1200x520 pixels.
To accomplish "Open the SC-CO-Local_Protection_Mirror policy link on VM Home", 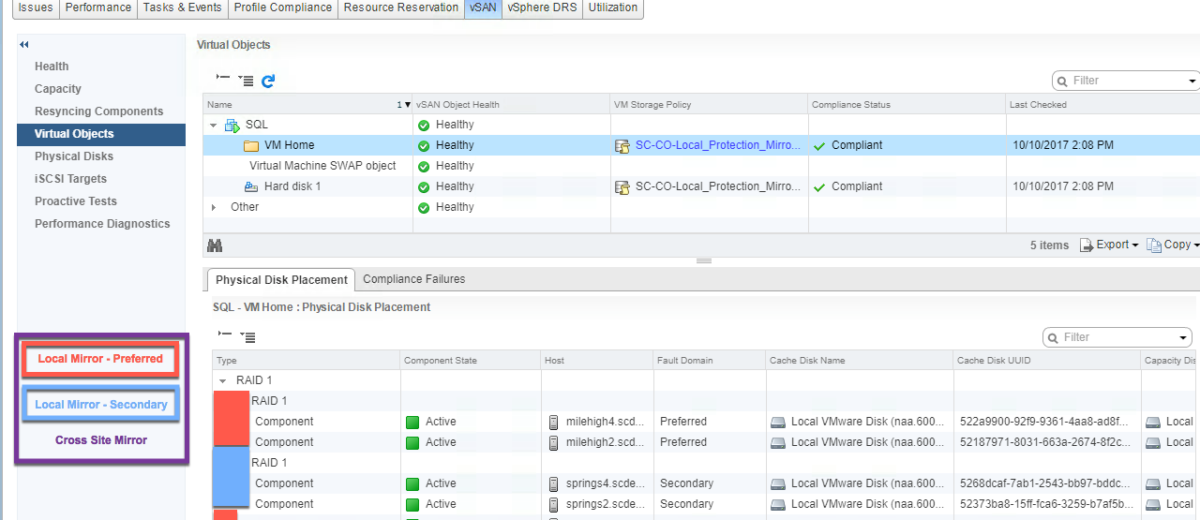I will (718, 146).
